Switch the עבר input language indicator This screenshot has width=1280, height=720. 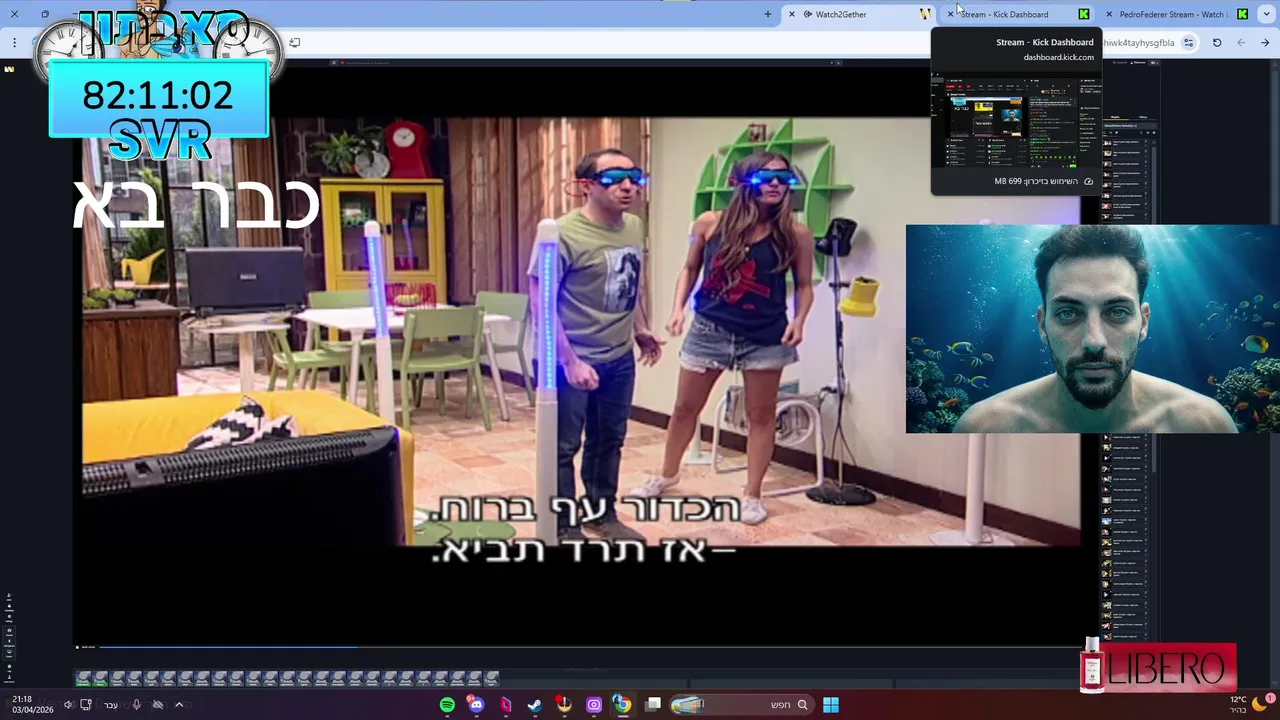[x=111, y=705]
